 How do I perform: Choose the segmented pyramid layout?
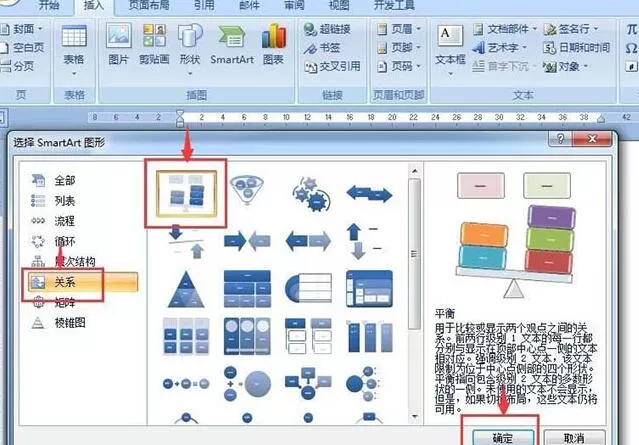pyautogui.click(x=186, y=289)
